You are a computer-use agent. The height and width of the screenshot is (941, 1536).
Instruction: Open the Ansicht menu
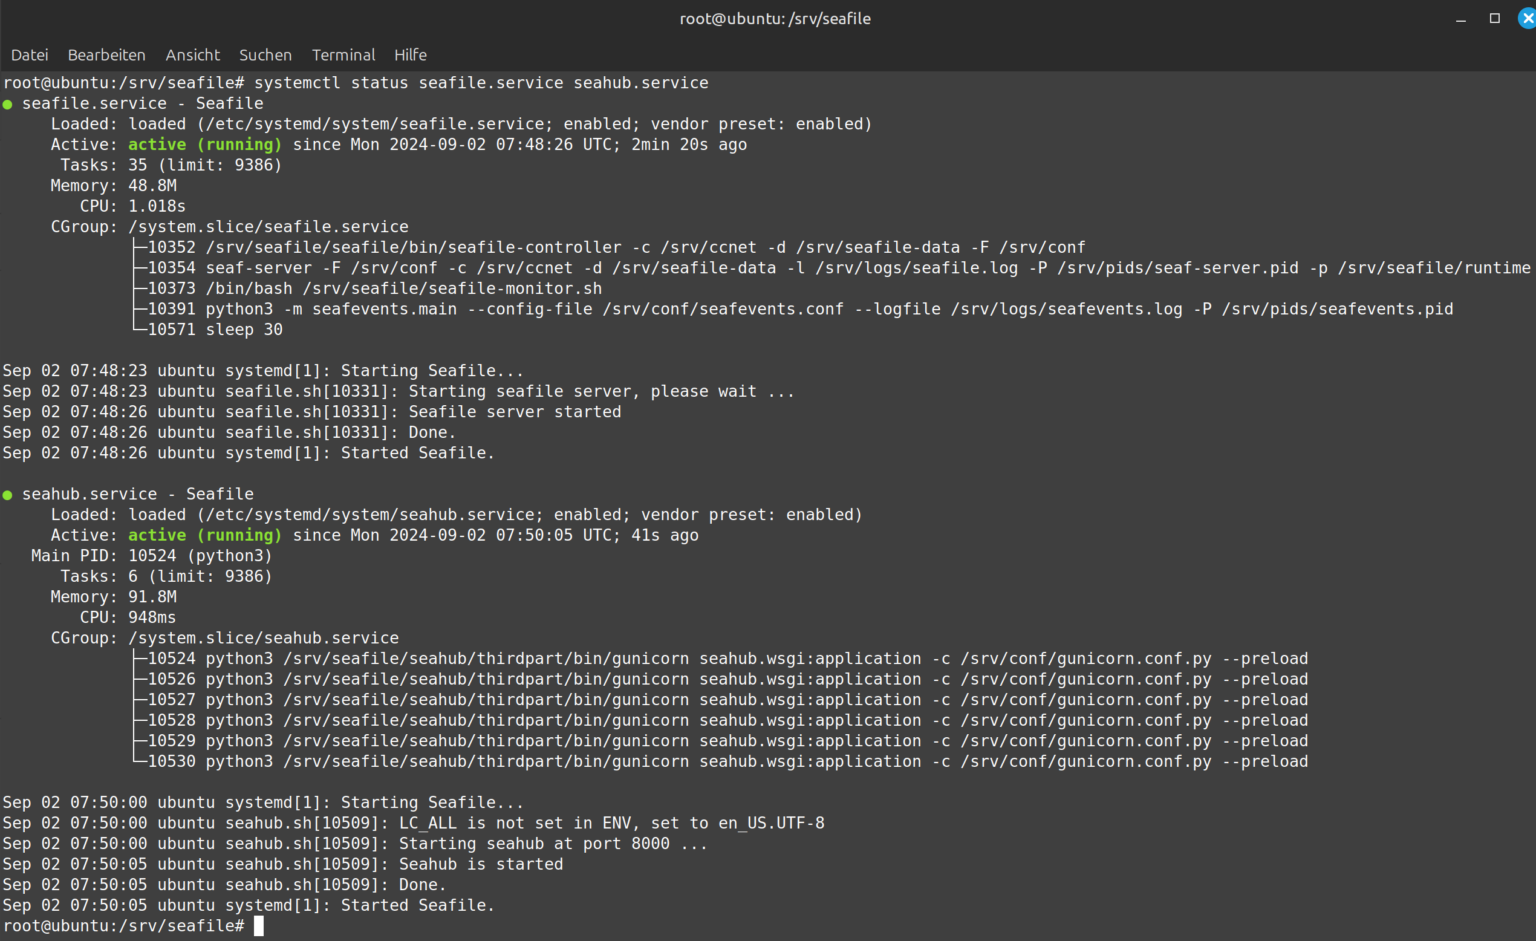point(192,55)
